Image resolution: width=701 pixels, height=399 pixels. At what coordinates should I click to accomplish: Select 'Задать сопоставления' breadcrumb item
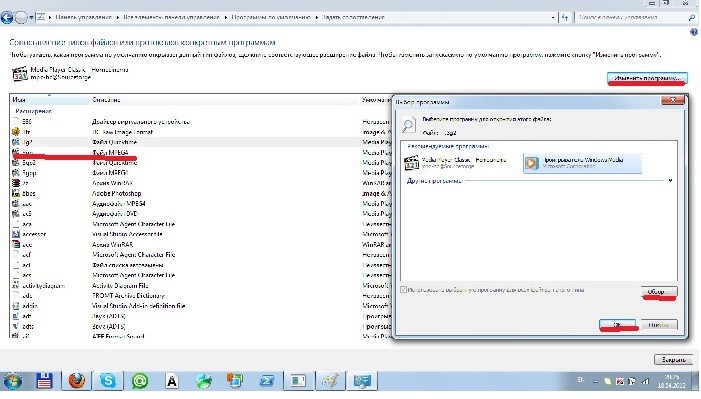pos(353,17)
